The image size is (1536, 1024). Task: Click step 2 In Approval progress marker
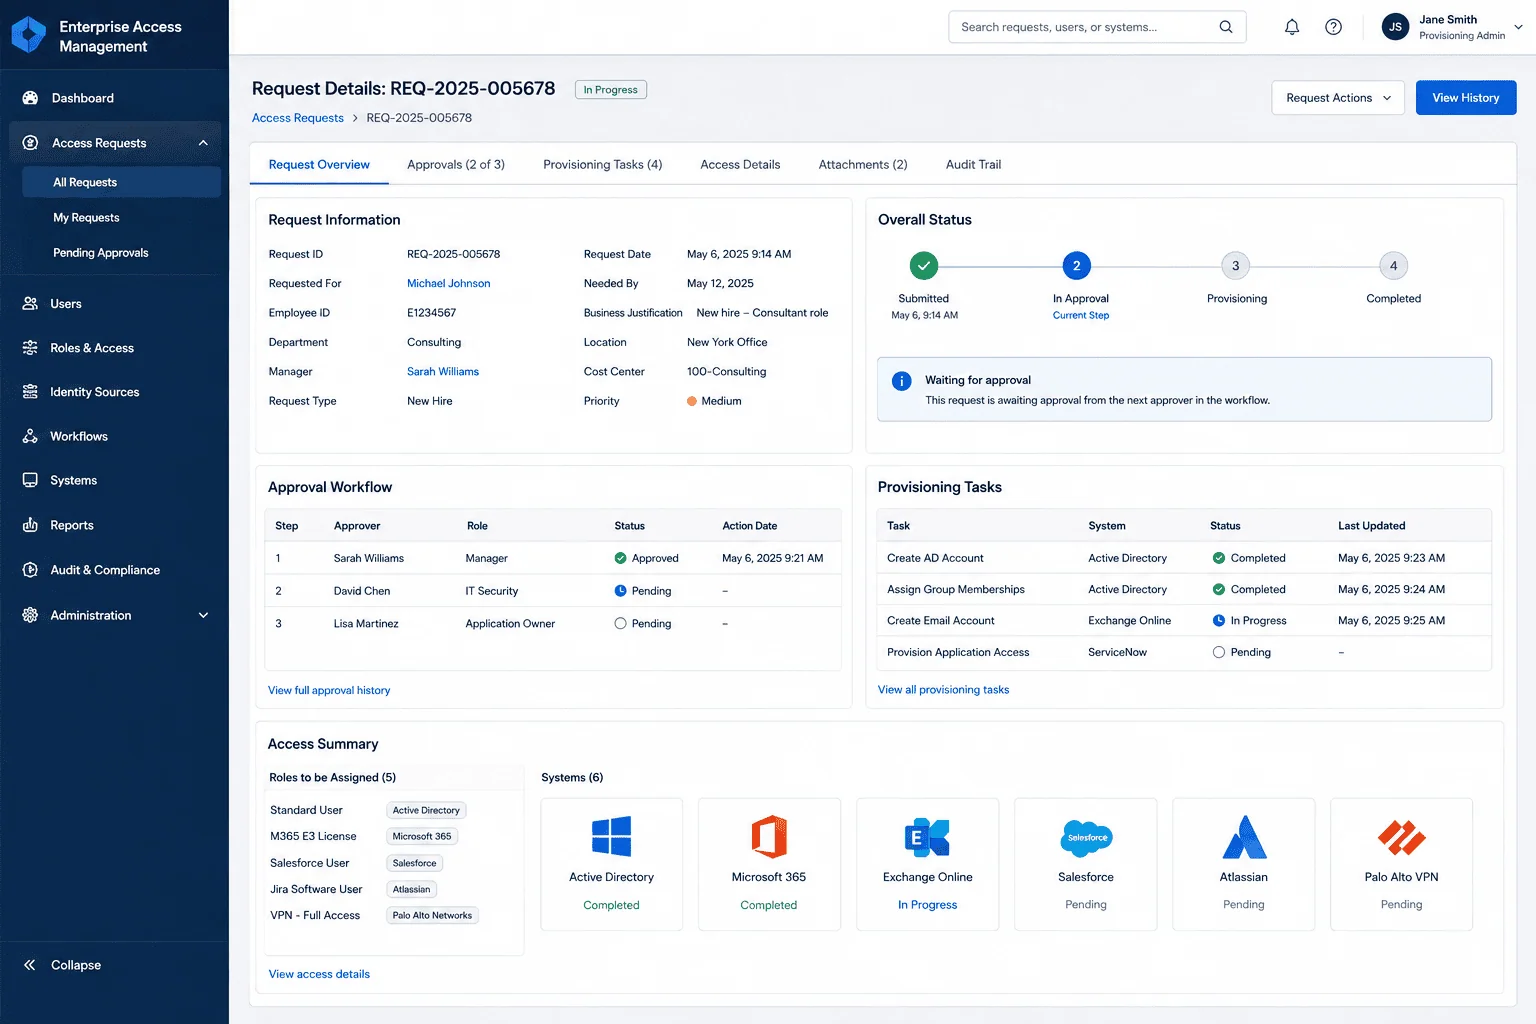1076,265
